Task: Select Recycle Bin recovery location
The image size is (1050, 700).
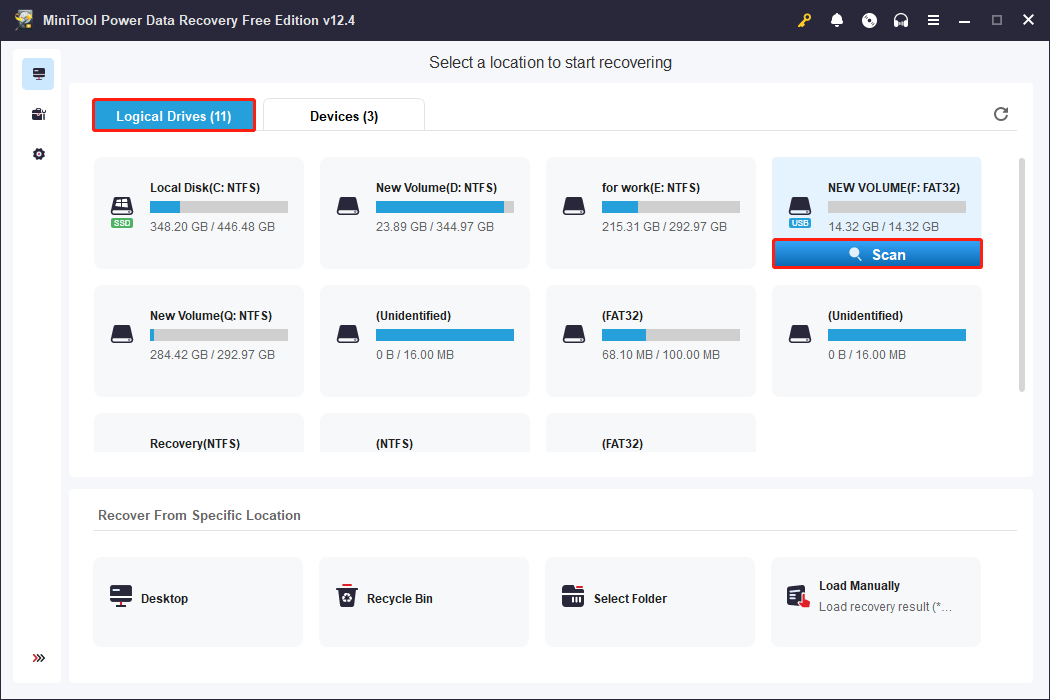Action: point(423,599)
